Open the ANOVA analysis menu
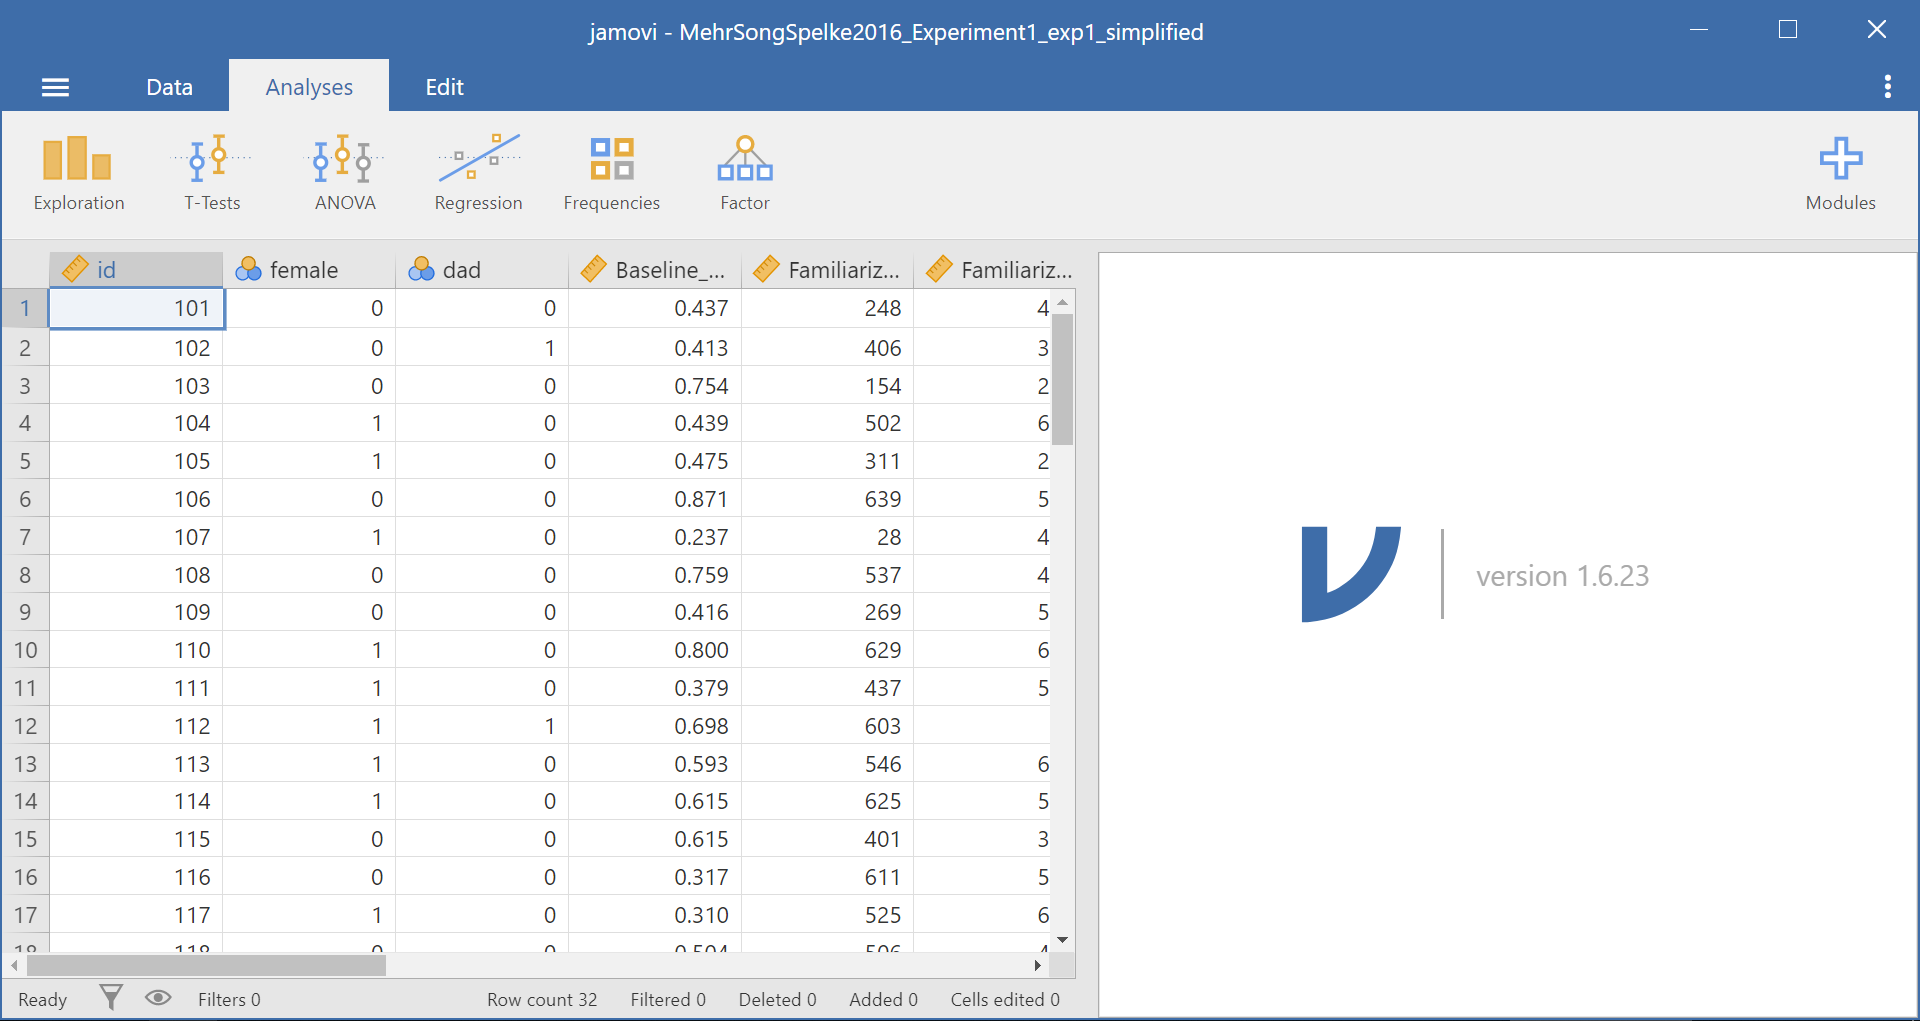1920x1021 pixels. pyautogui.click(x=344, y=174)
